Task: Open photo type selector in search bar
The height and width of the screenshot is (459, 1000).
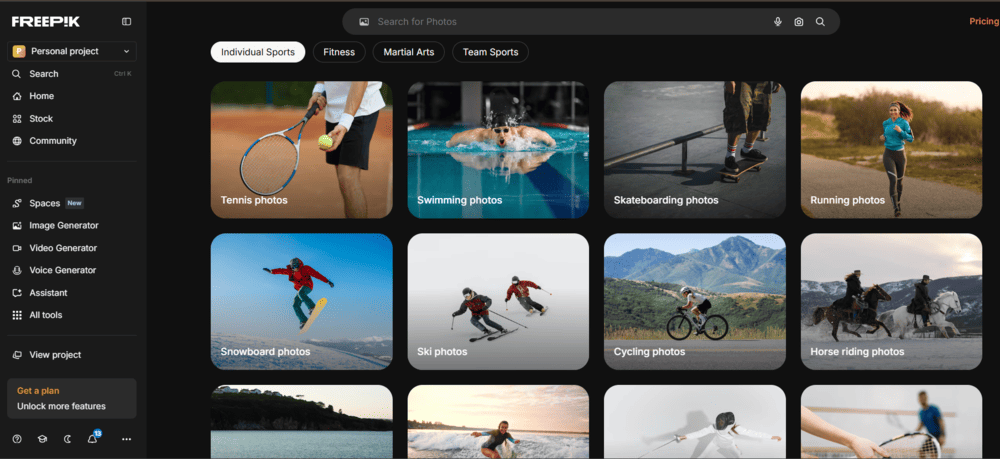Action: pyautogui.click(x=364, y=22)
